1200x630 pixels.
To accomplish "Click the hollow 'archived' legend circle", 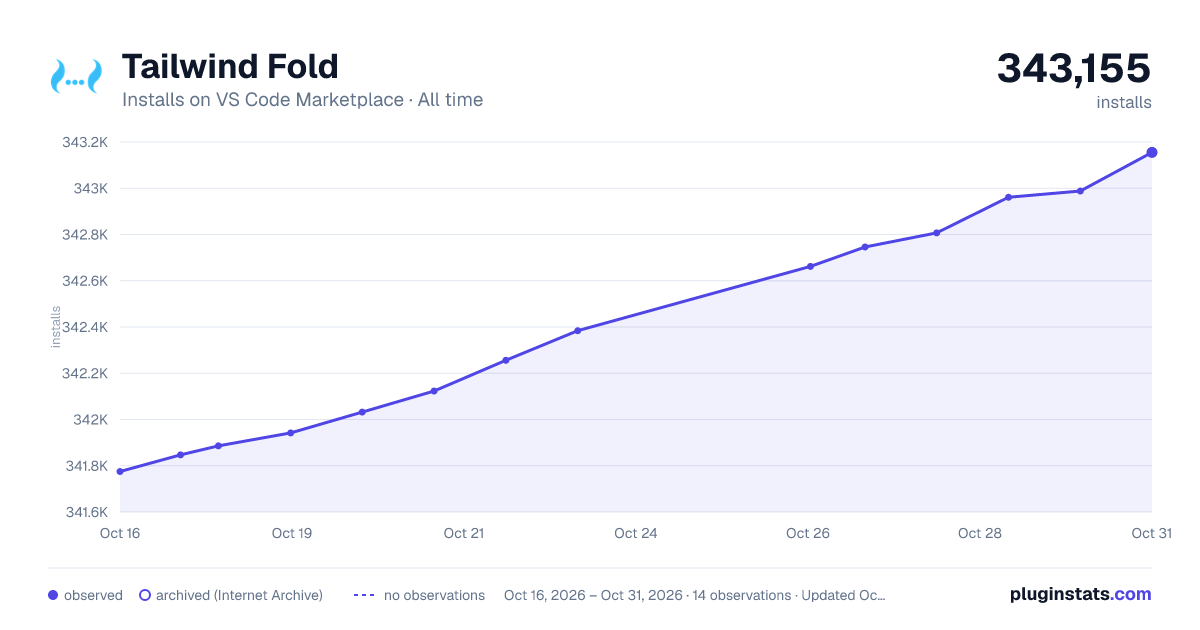I will pos(145,595).
